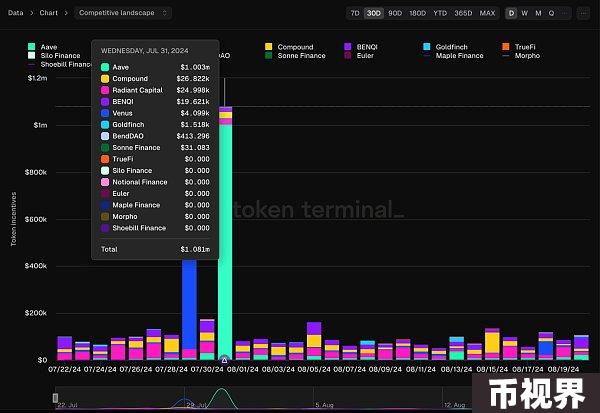Toggle the Shoebill Finance legend entry
This screenshot has height=413, width=600.
click(59, 64)
